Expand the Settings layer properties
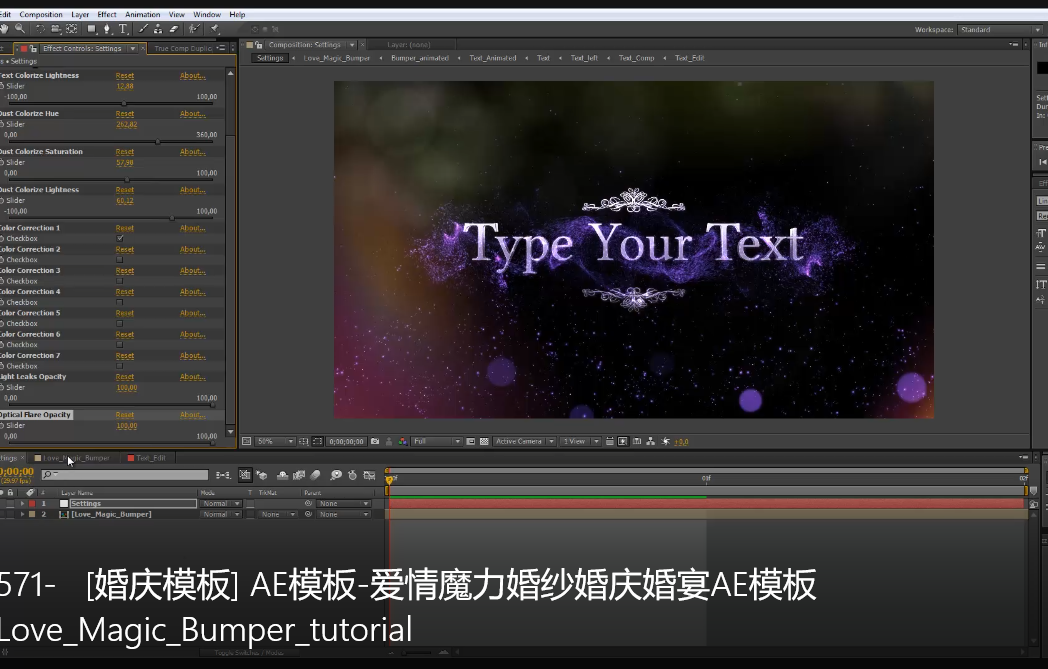 23,503
